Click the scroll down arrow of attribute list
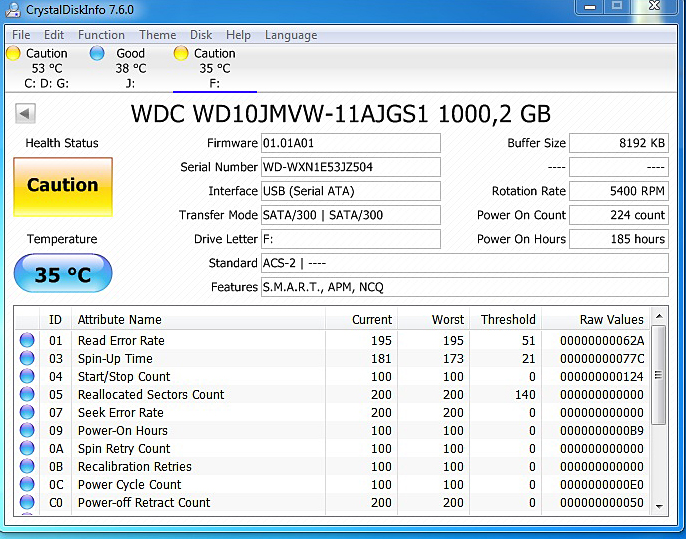The image size is (686, 539). click(x=659, y=506)
